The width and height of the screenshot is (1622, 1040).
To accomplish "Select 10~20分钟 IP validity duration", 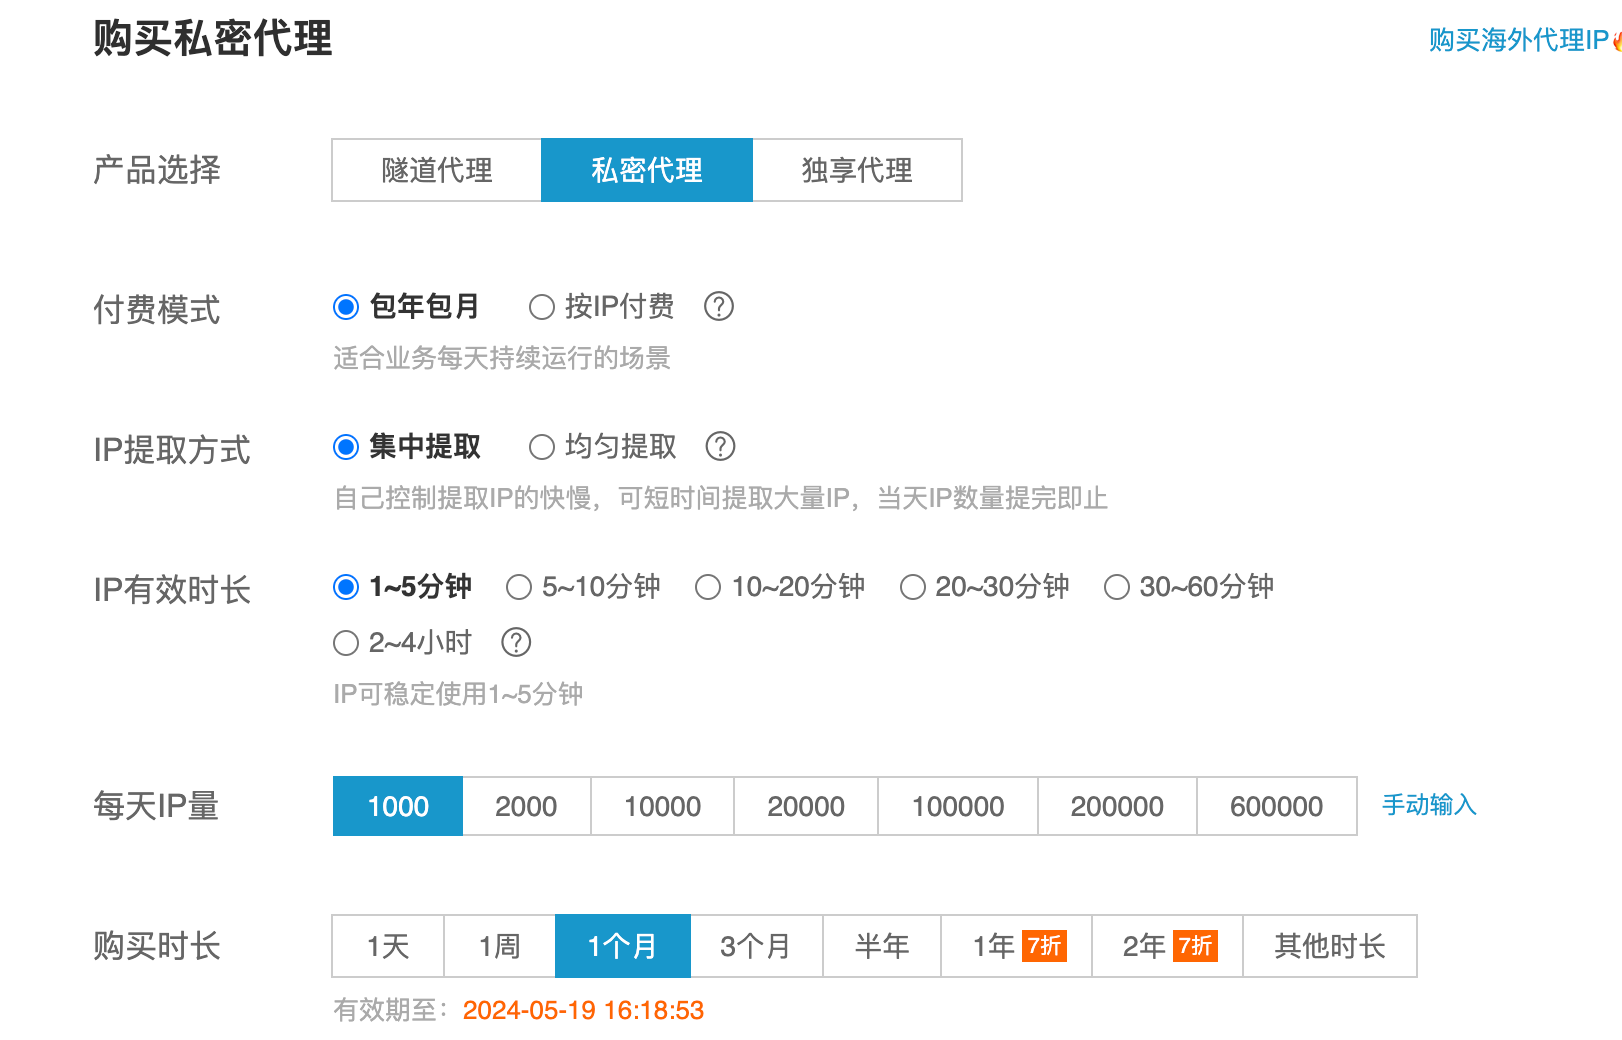I will pyautogui.click(x=708, y=587).
